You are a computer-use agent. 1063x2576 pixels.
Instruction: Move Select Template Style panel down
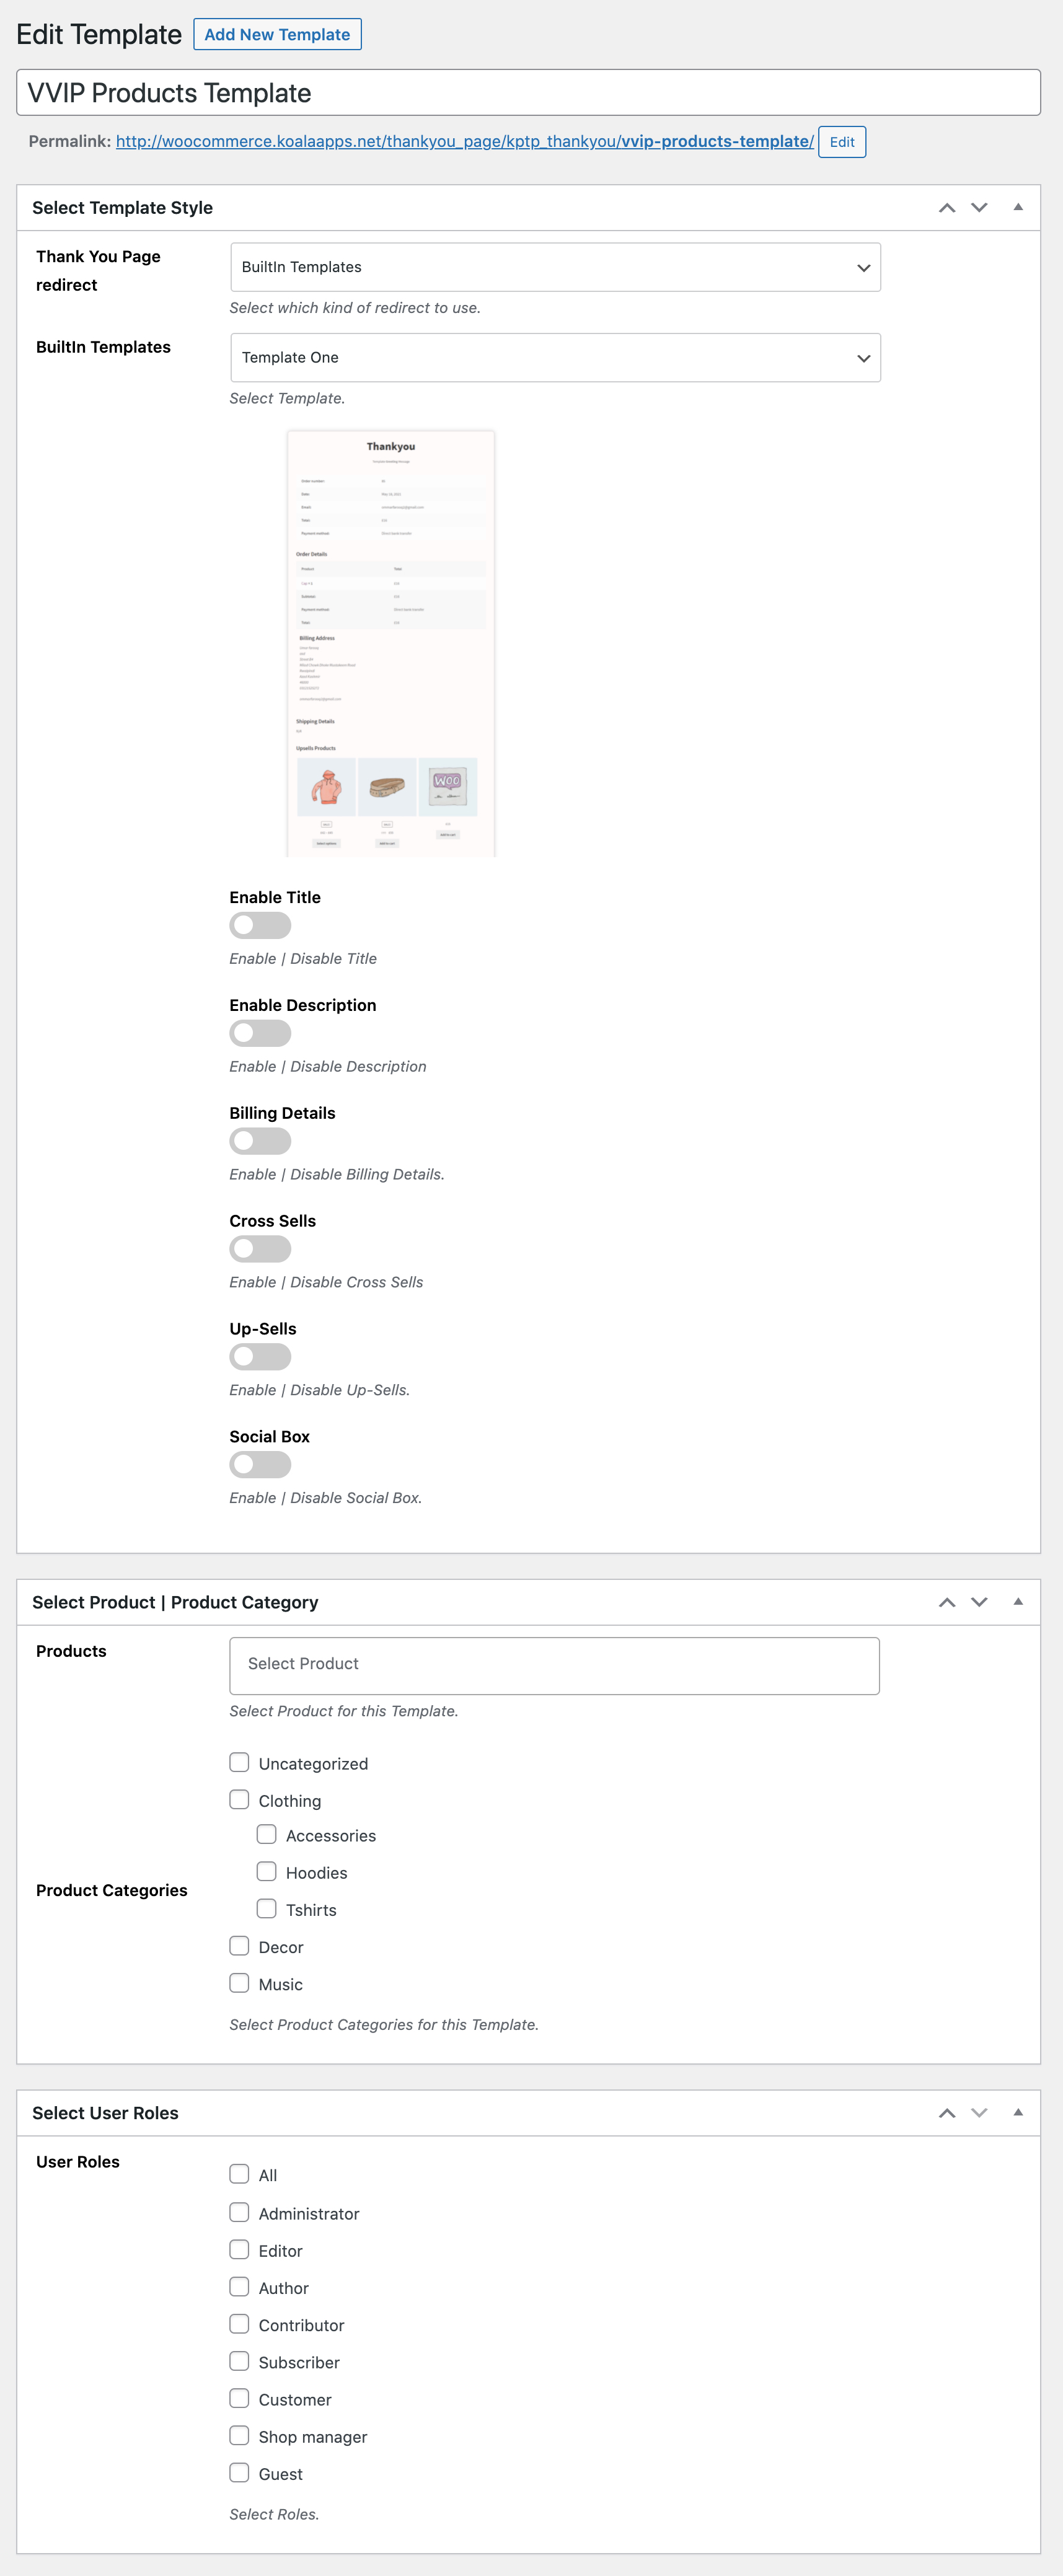click(x=979, y=208)
